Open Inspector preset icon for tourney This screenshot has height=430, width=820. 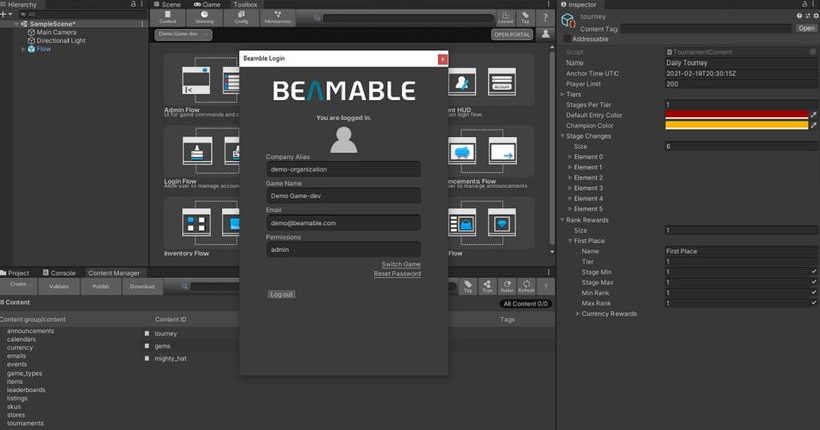pos(807,16)
